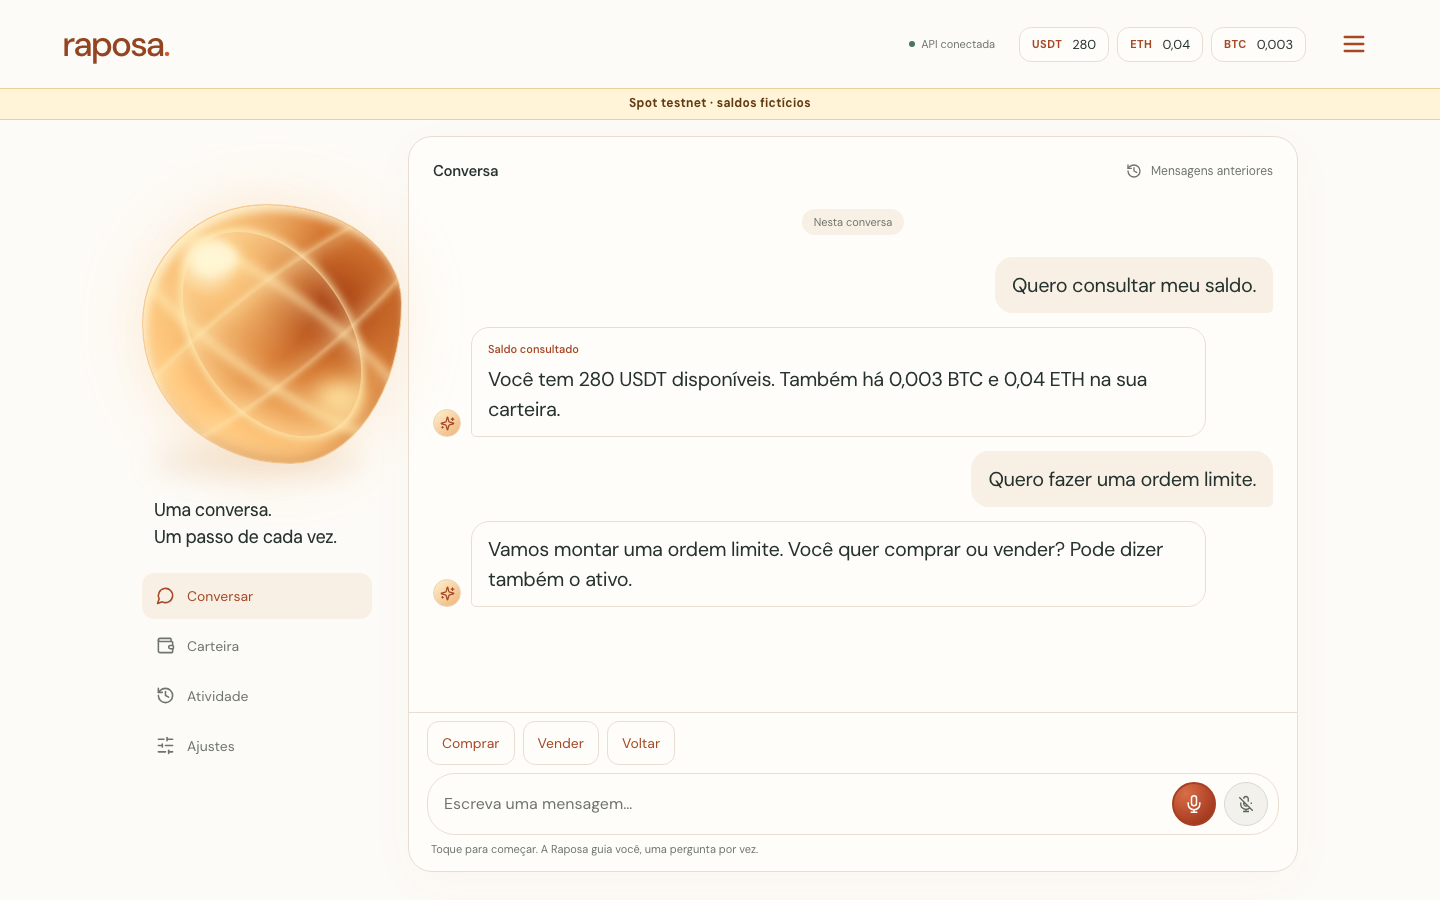This screenshot has height=900, width=1440.
Task: Go to the Carteira section
Action: click(257, 646)
